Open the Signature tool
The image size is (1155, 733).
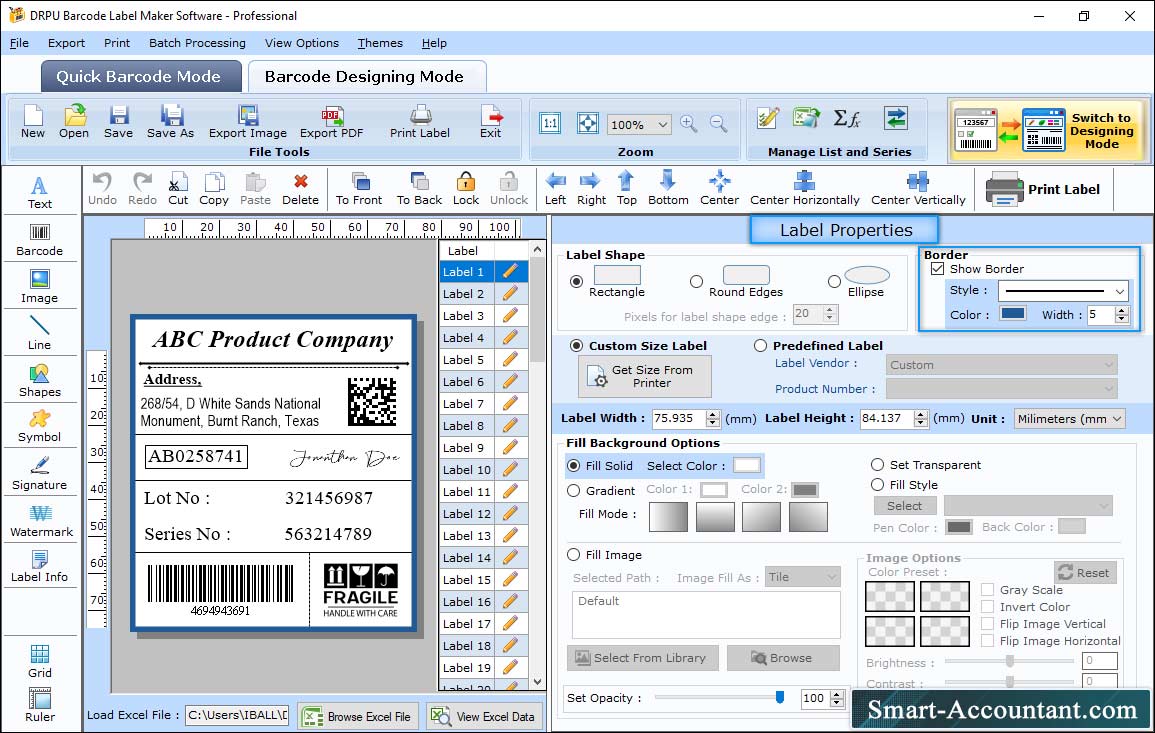point(40,474)
